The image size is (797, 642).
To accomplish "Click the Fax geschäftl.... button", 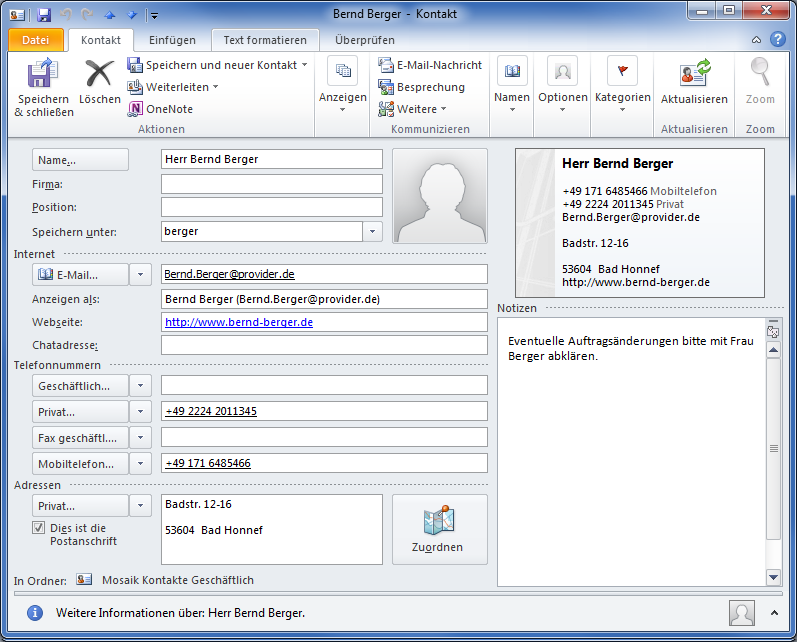I will point(80,437).
